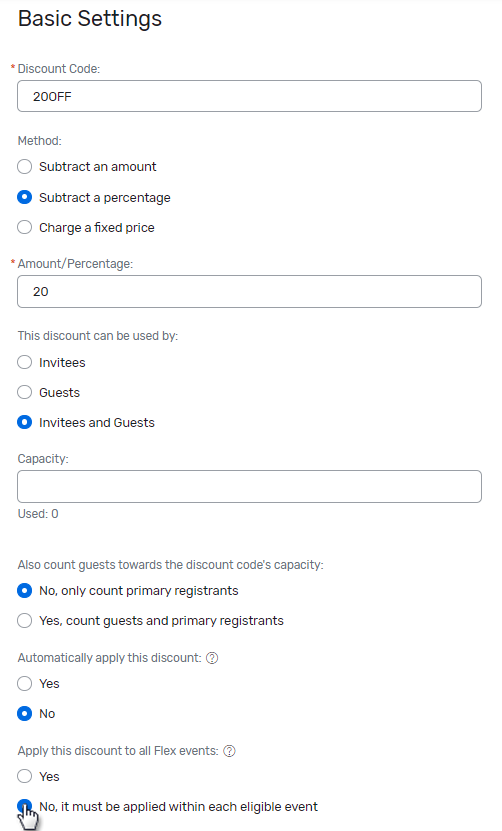502x831 pixels.
Task: Click the Discount Code field label
Action: tap(59, 69)
